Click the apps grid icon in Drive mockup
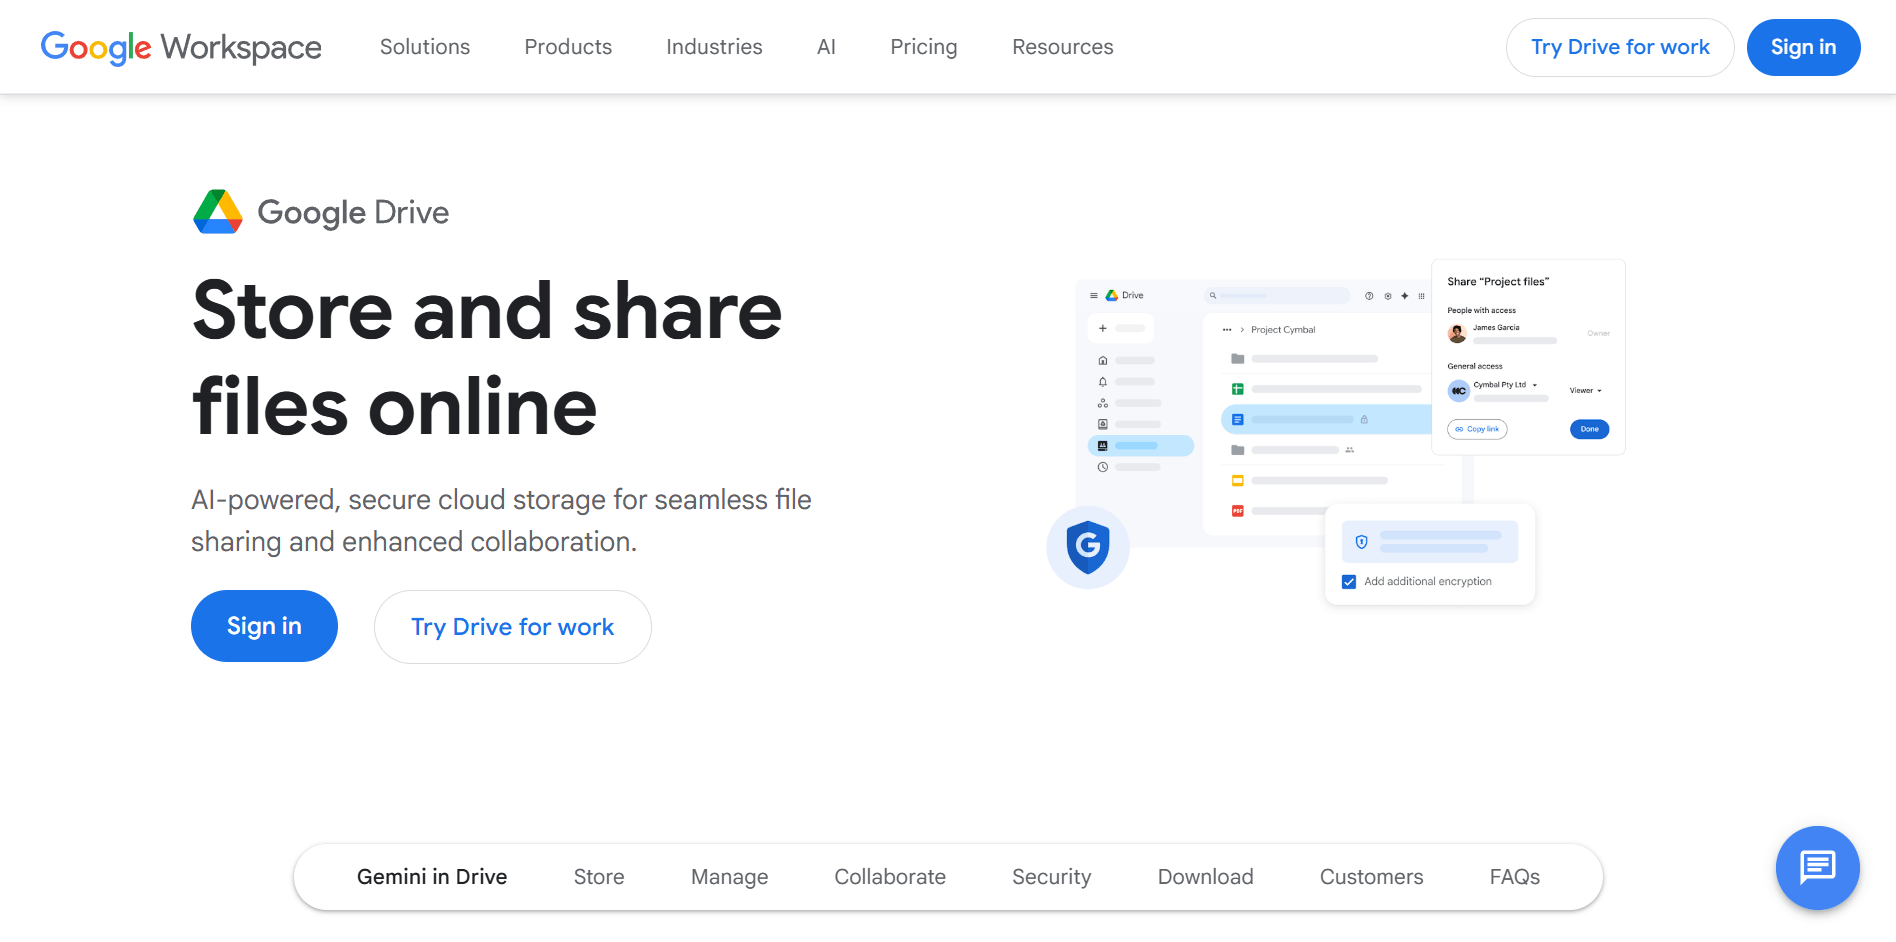Viewport: 1896px width, 942px height. coord(1421,296)
